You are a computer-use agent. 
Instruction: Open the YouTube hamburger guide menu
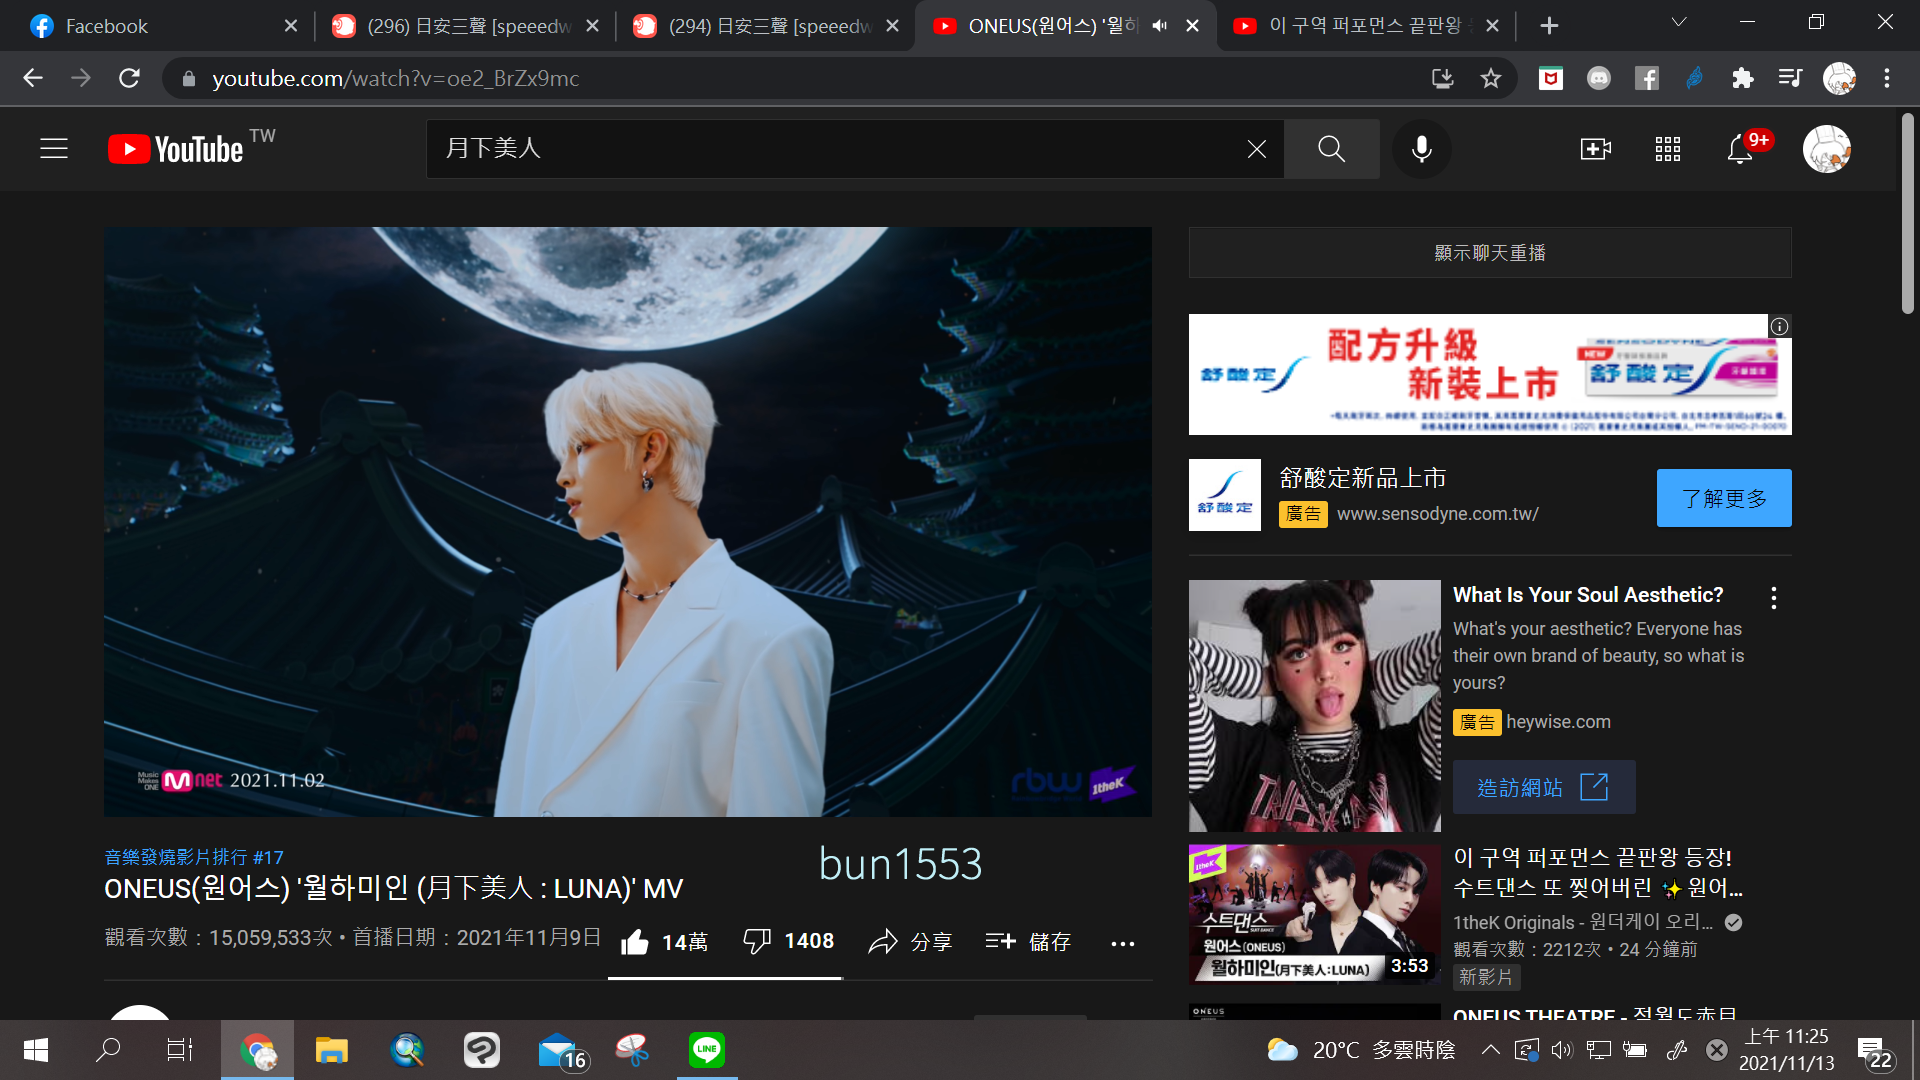point(54,149)
